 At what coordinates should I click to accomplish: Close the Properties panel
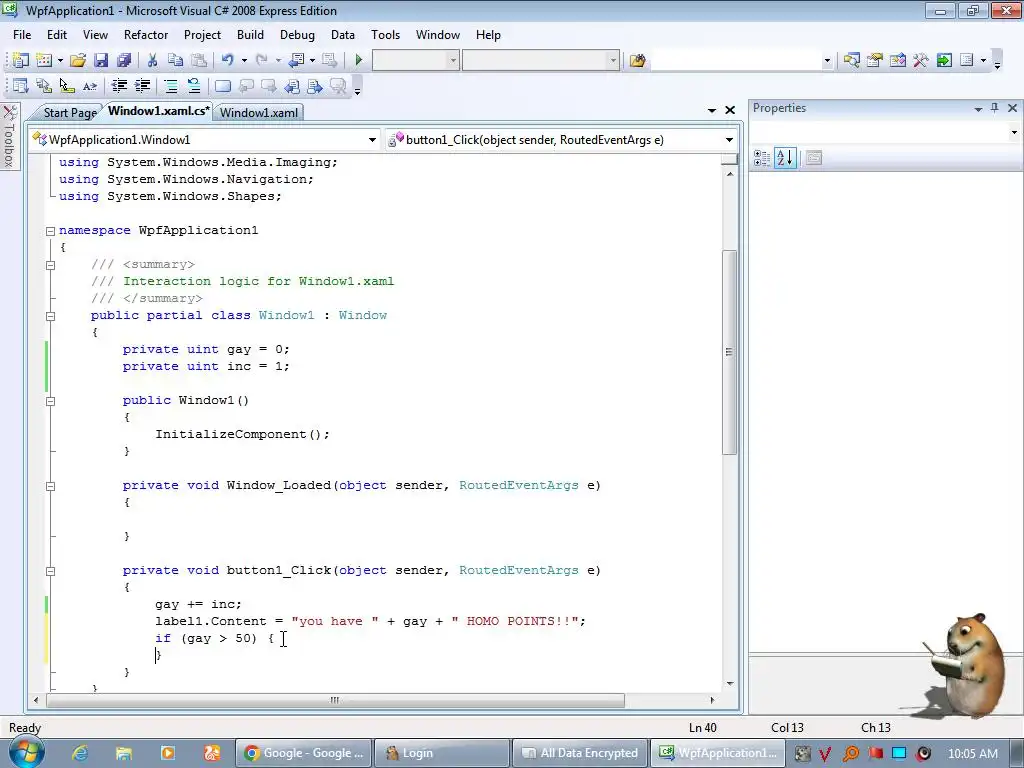point(1012,108)
